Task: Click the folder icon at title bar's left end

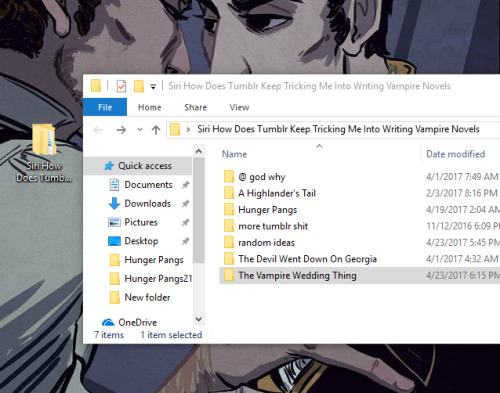Action: coord(96,86)
